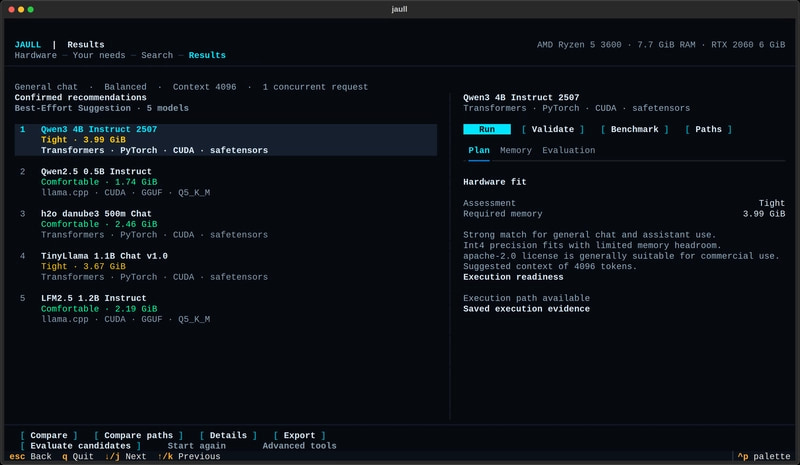Click 'Best-Effort Suggestion · 5 models' text
This screenshot has height=465, width=800.
102,108
